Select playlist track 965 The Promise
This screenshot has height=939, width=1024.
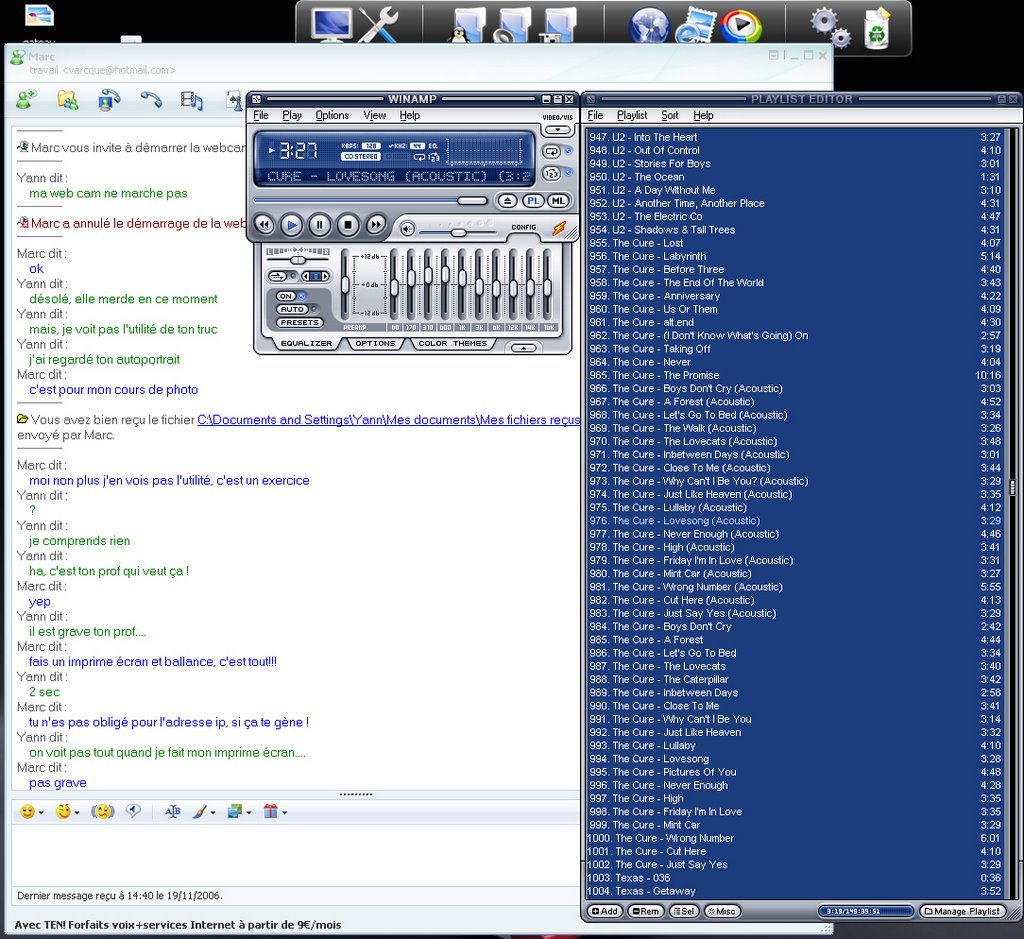point(794,375)
